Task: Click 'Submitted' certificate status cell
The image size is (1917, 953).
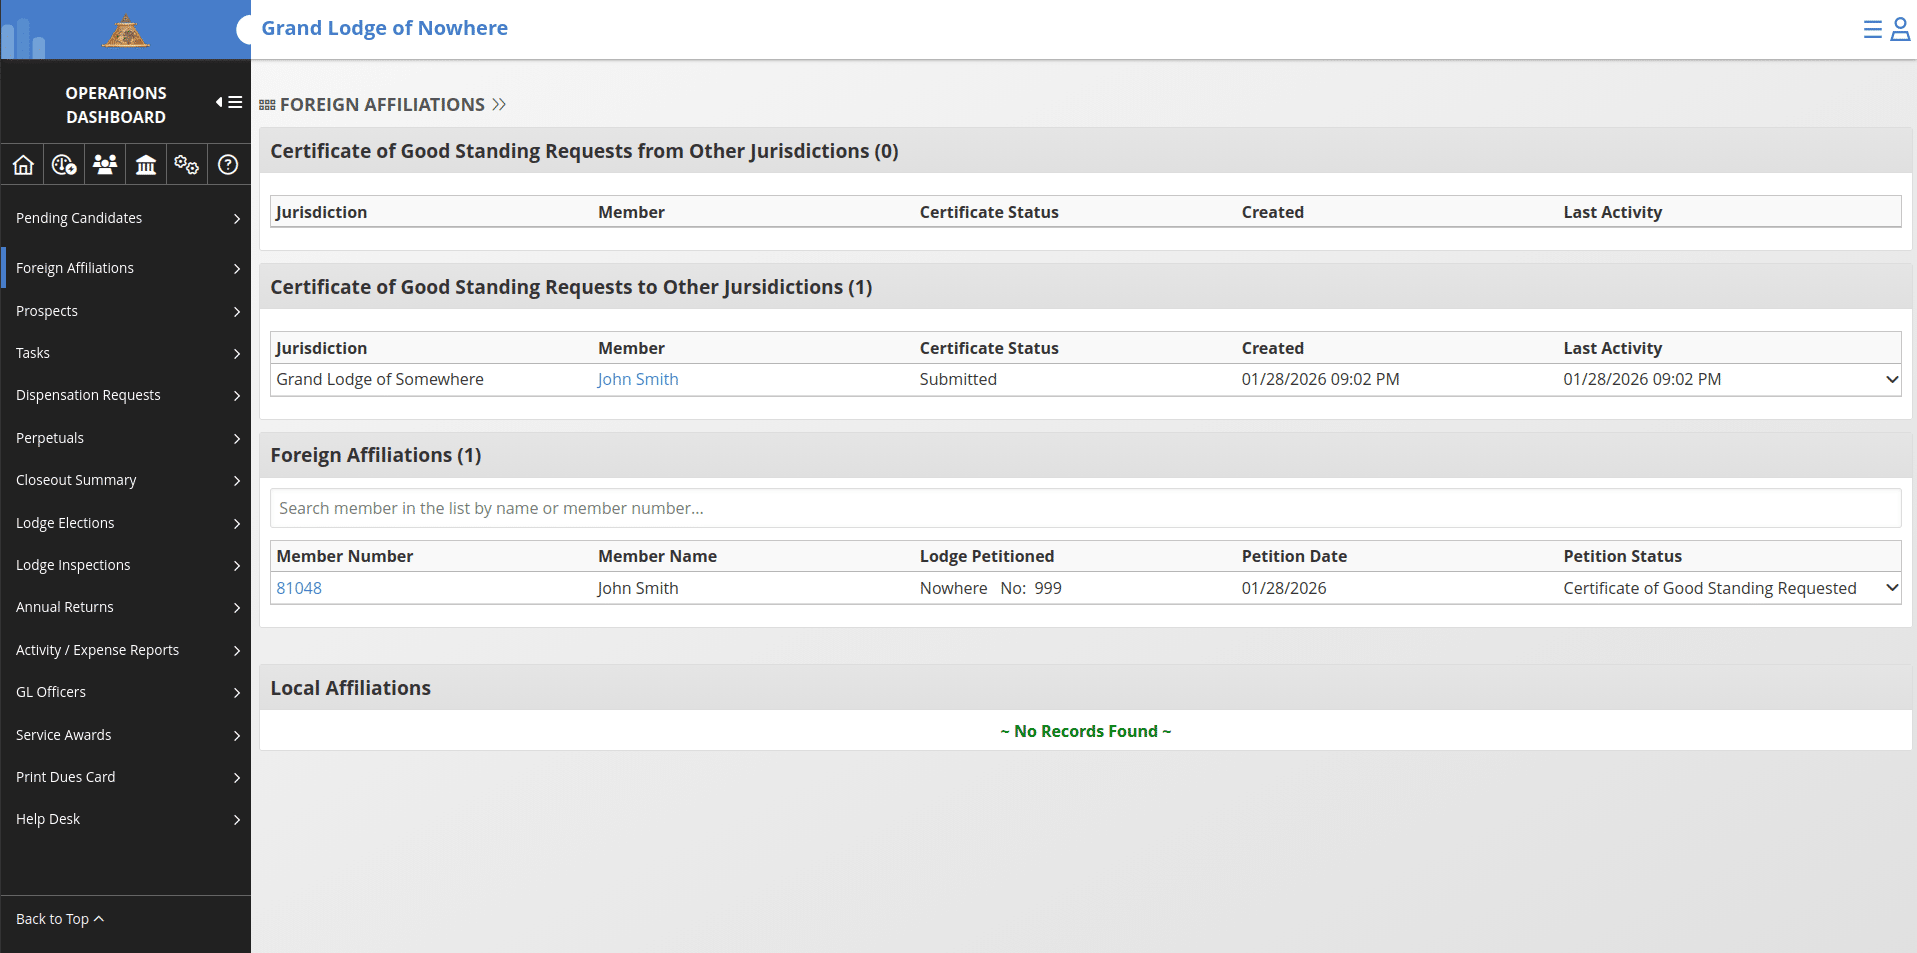Action: coord(958,379)
